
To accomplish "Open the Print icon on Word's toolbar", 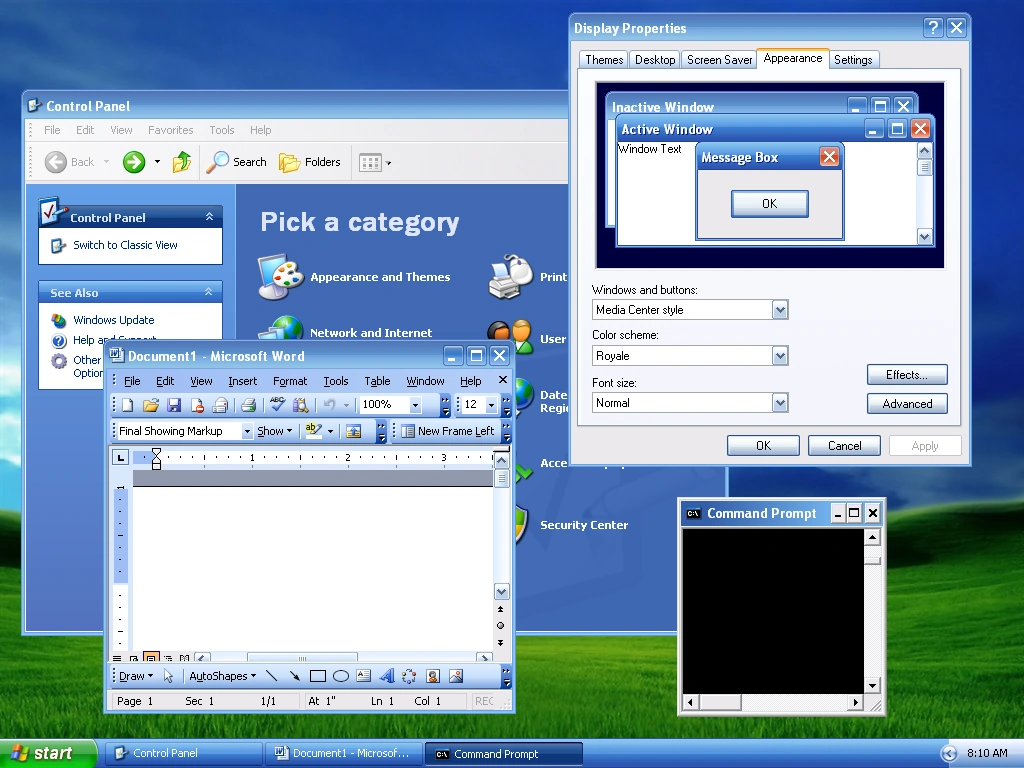I will tap(247, 404).
